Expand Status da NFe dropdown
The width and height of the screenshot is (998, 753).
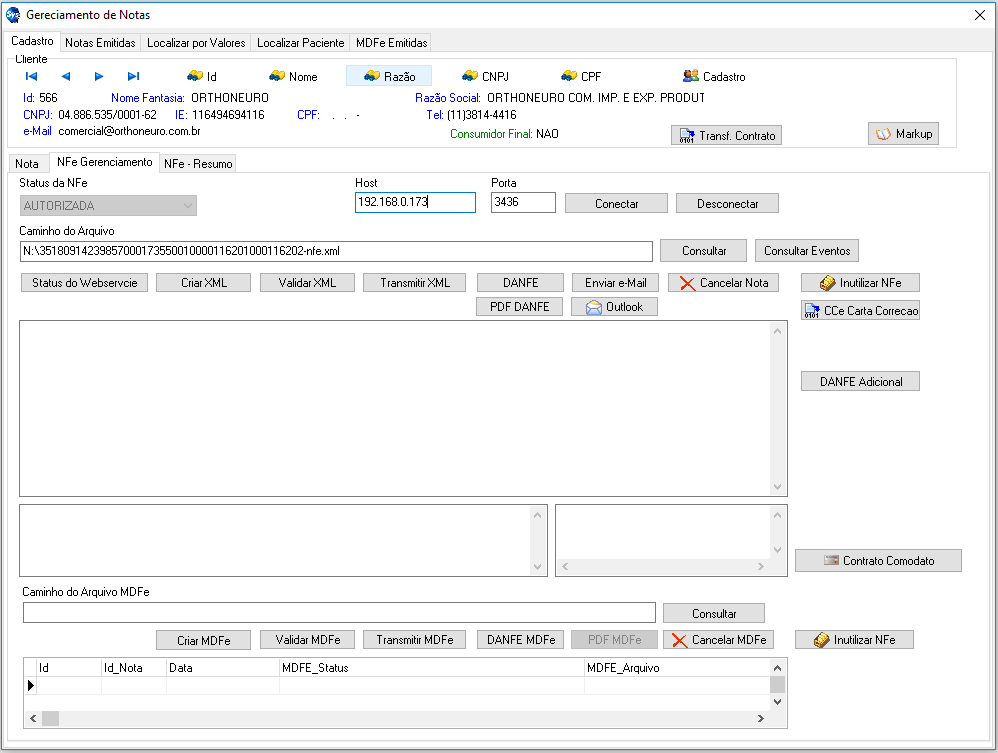click(x=187, y=206)
